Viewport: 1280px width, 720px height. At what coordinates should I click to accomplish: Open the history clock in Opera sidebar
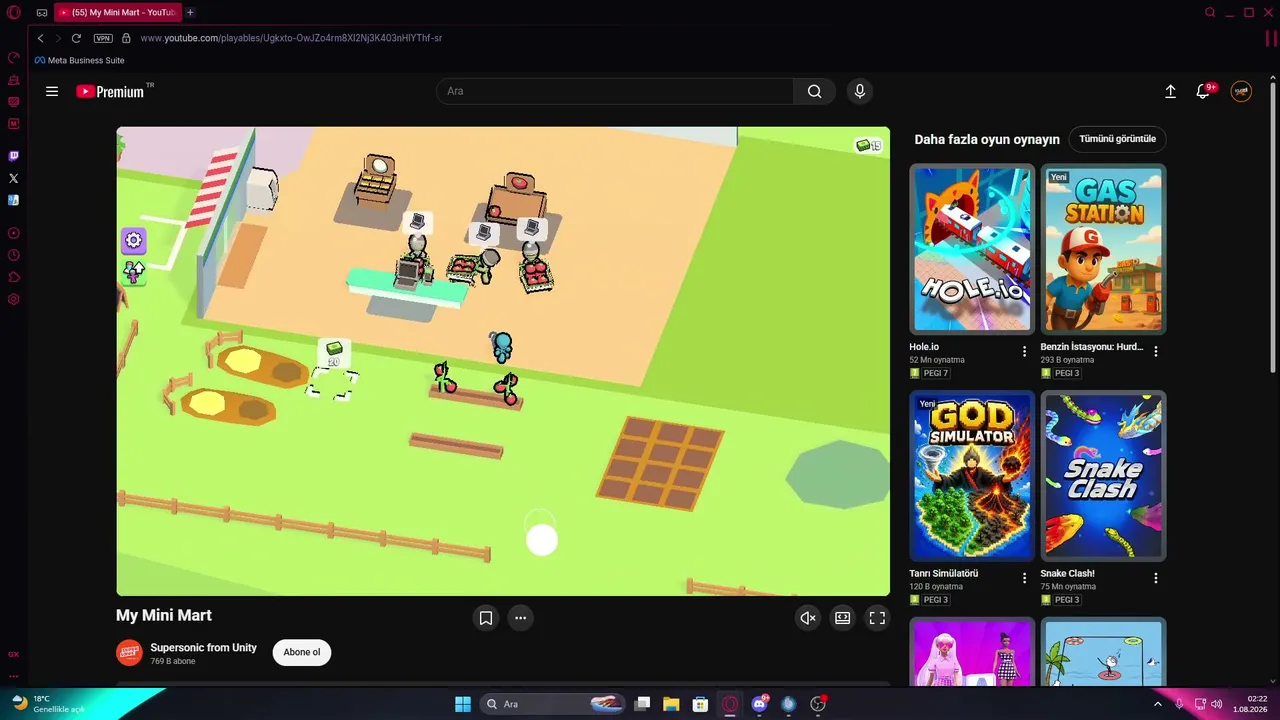click(13, 255)
